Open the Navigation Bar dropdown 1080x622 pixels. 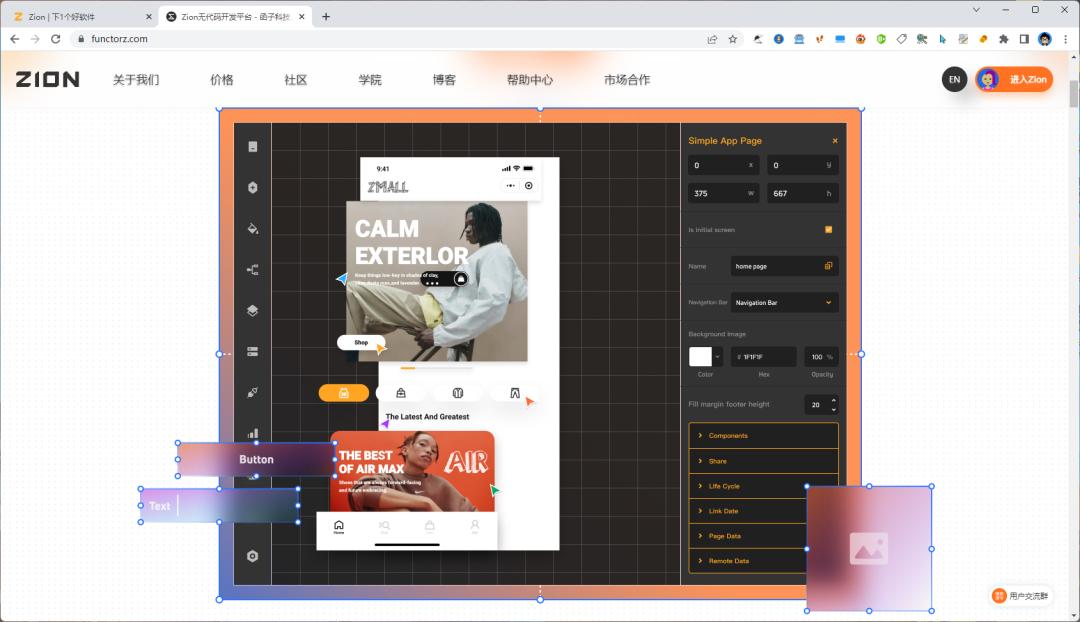785,301
